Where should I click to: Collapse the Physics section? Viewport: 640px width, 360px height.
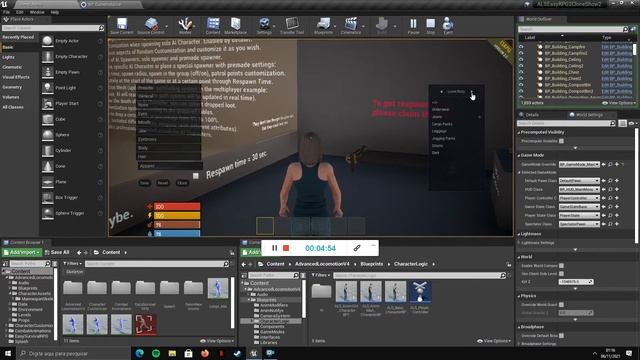pos(519,296)
